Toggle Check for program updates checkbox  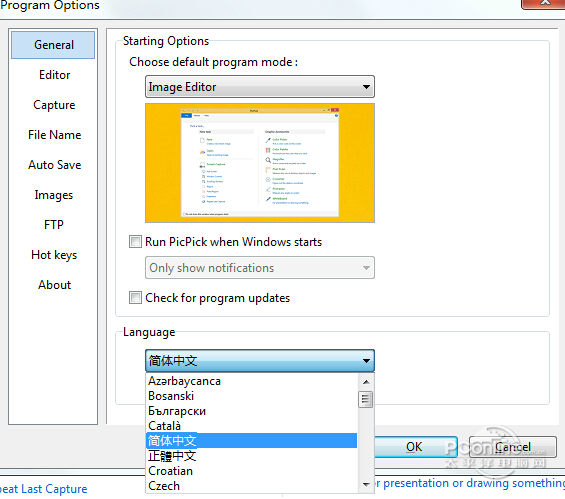[x=135, y=298]
